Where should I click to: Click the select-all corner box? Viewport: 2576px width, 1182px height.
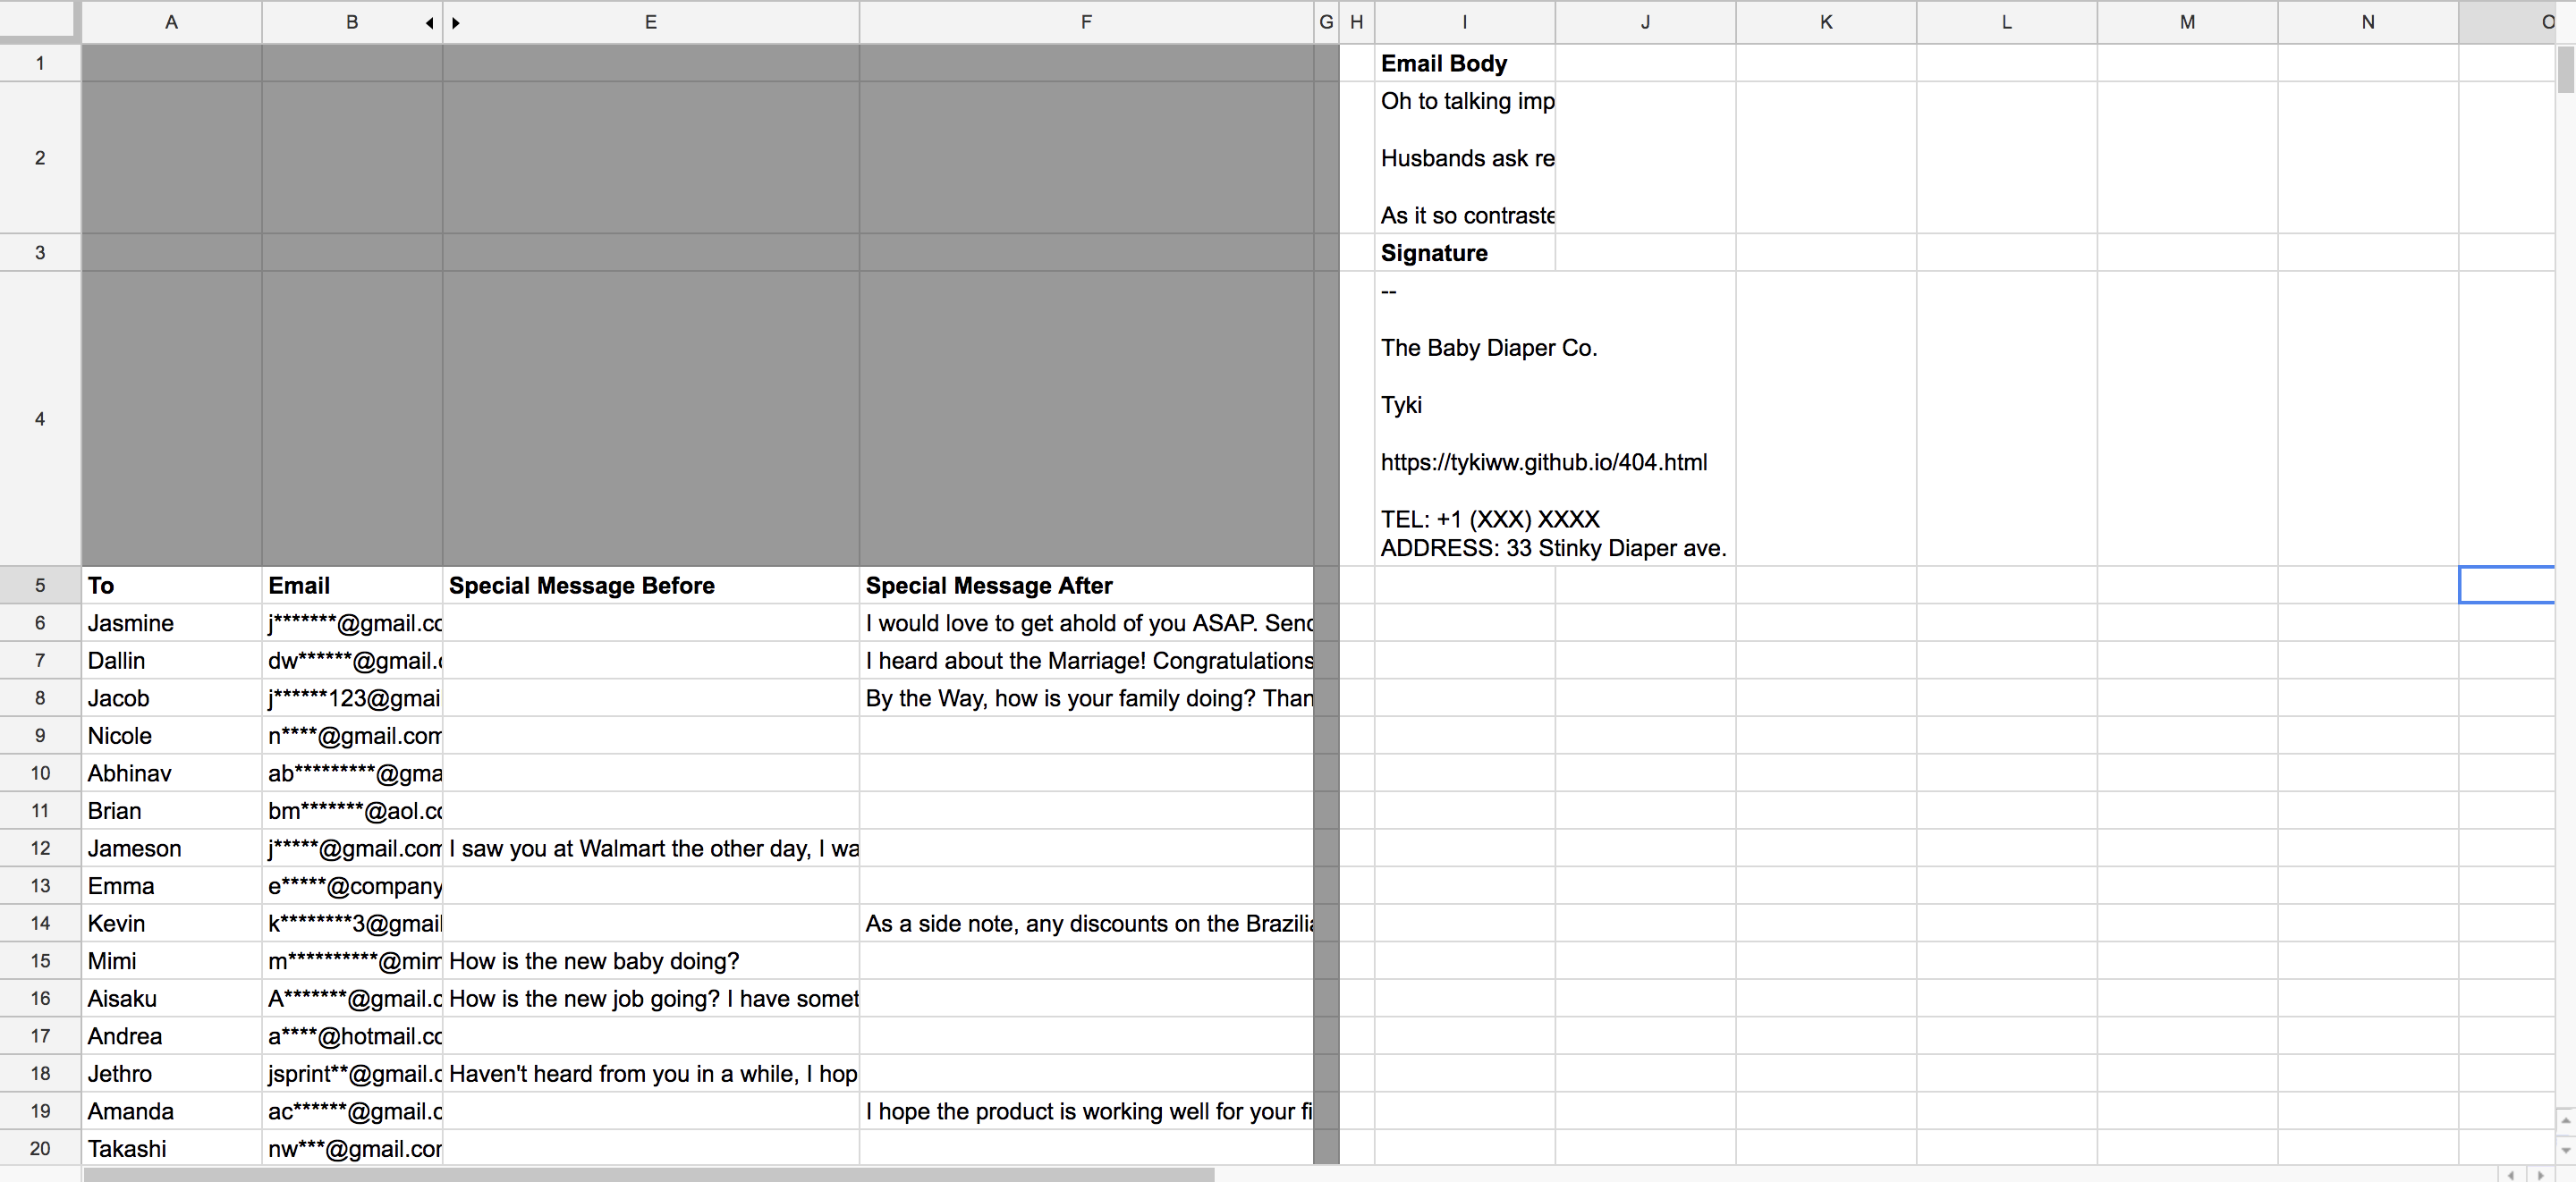(38, 19)
